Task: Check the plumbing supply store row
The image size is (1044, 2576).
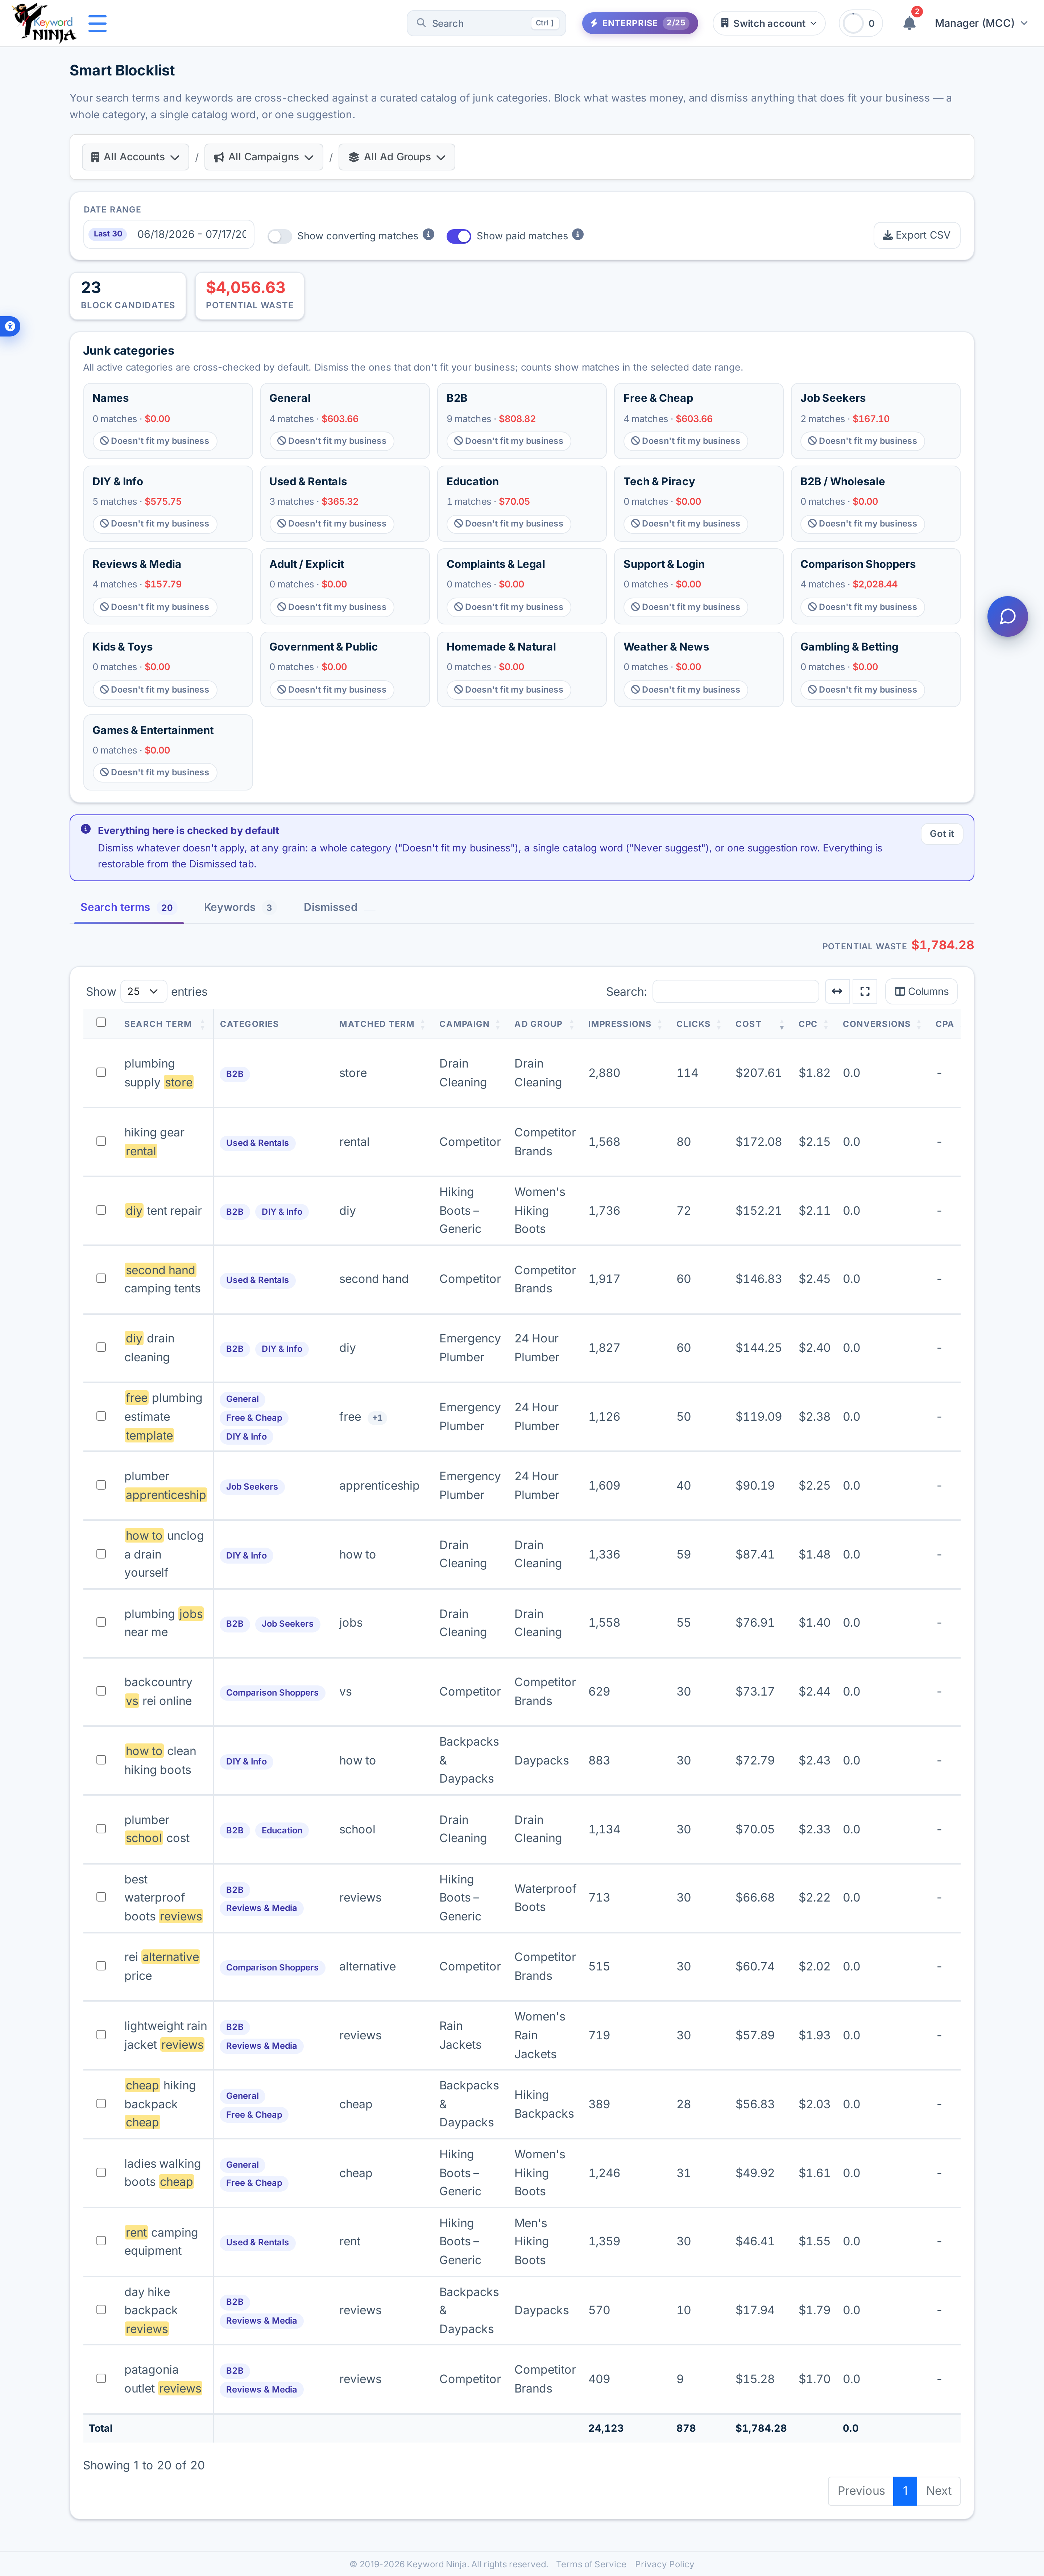Action: click(101, 1072)
